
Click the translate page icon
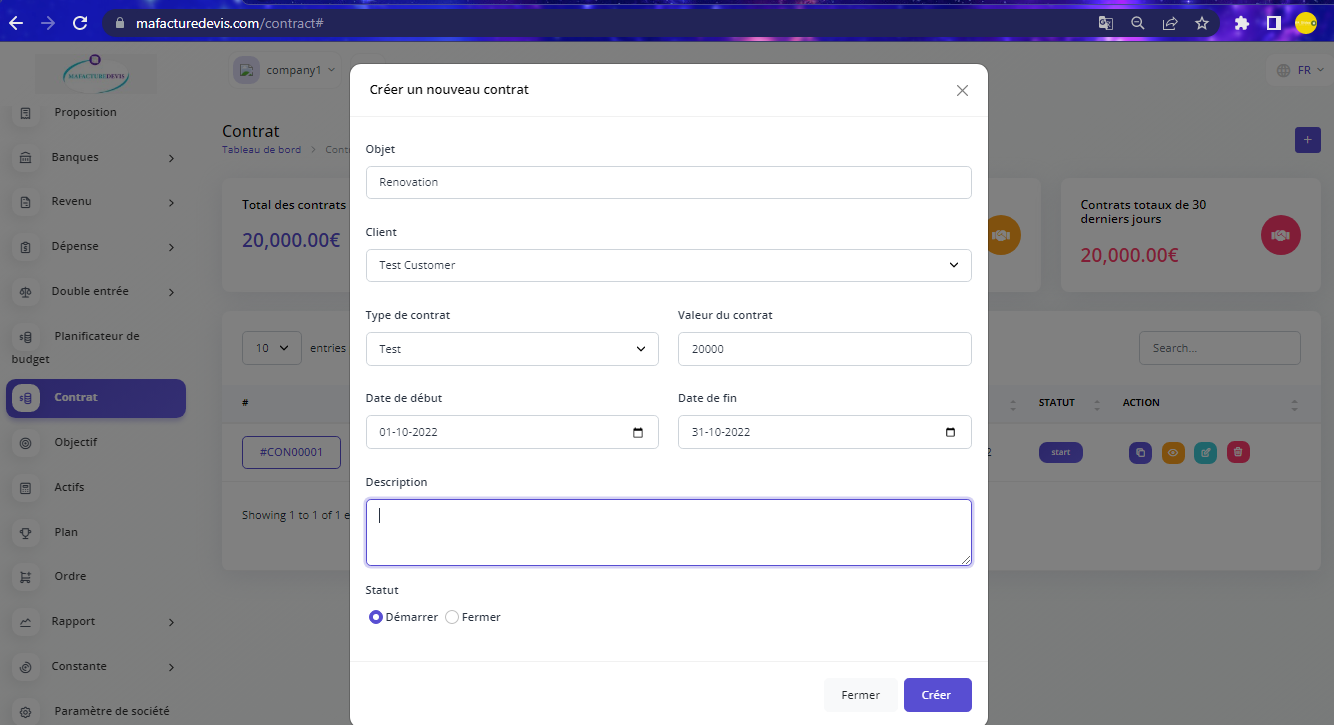1105,23
